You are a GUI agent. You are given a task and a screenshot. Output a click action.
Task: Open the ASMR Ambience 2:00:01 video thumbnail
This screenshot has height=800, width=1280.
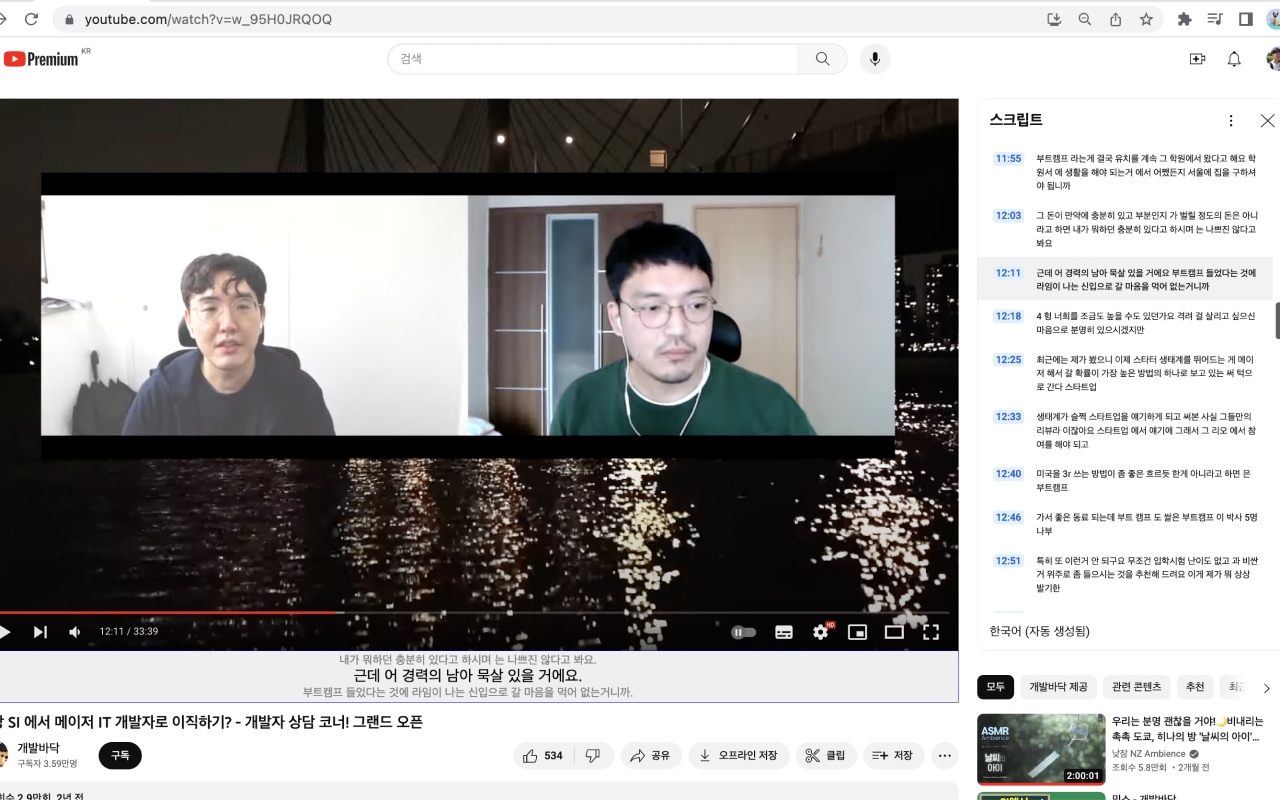click(1041, 749)
